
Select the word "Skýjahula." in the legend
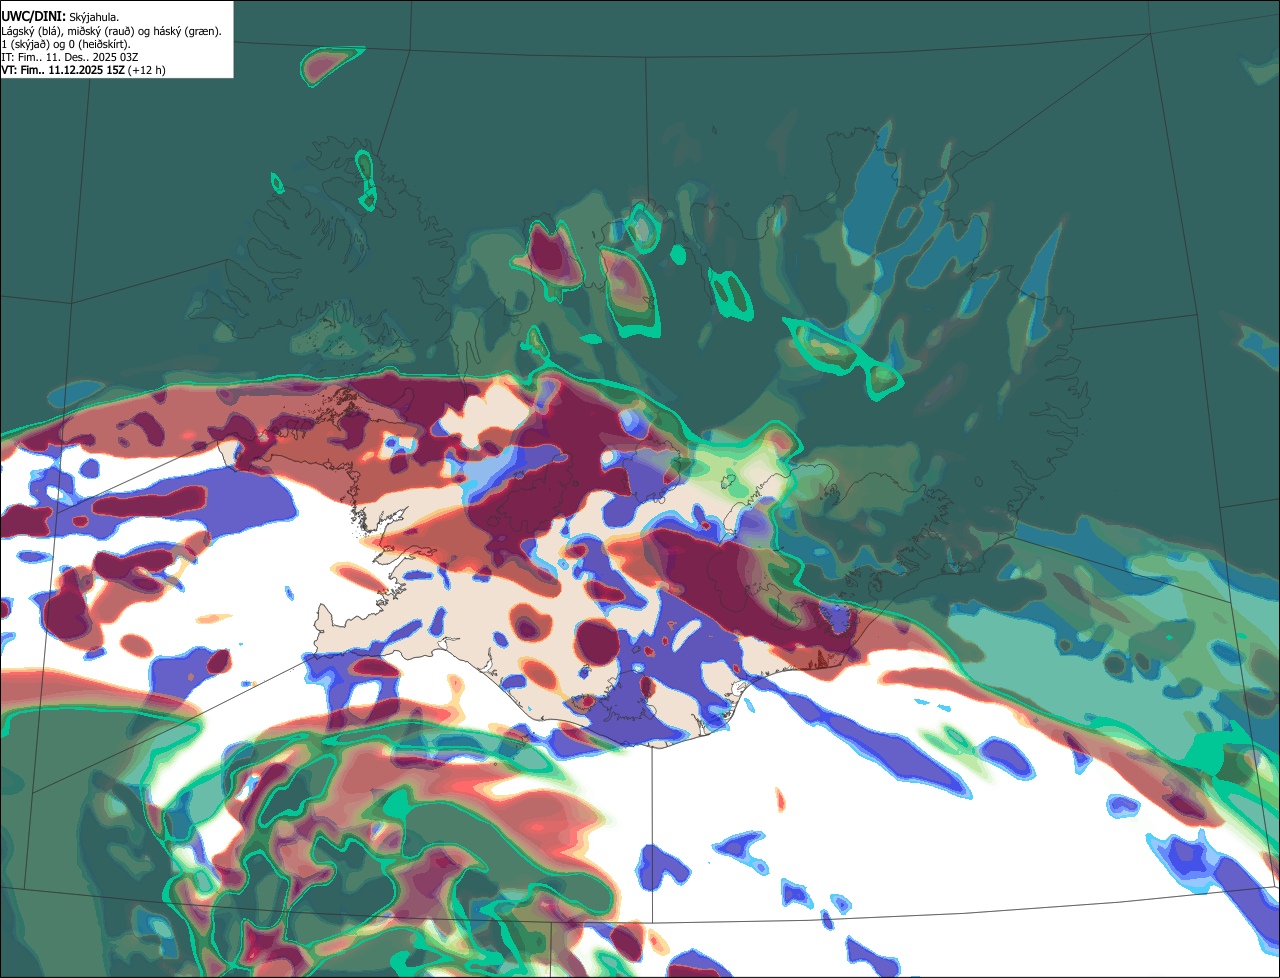94,18
